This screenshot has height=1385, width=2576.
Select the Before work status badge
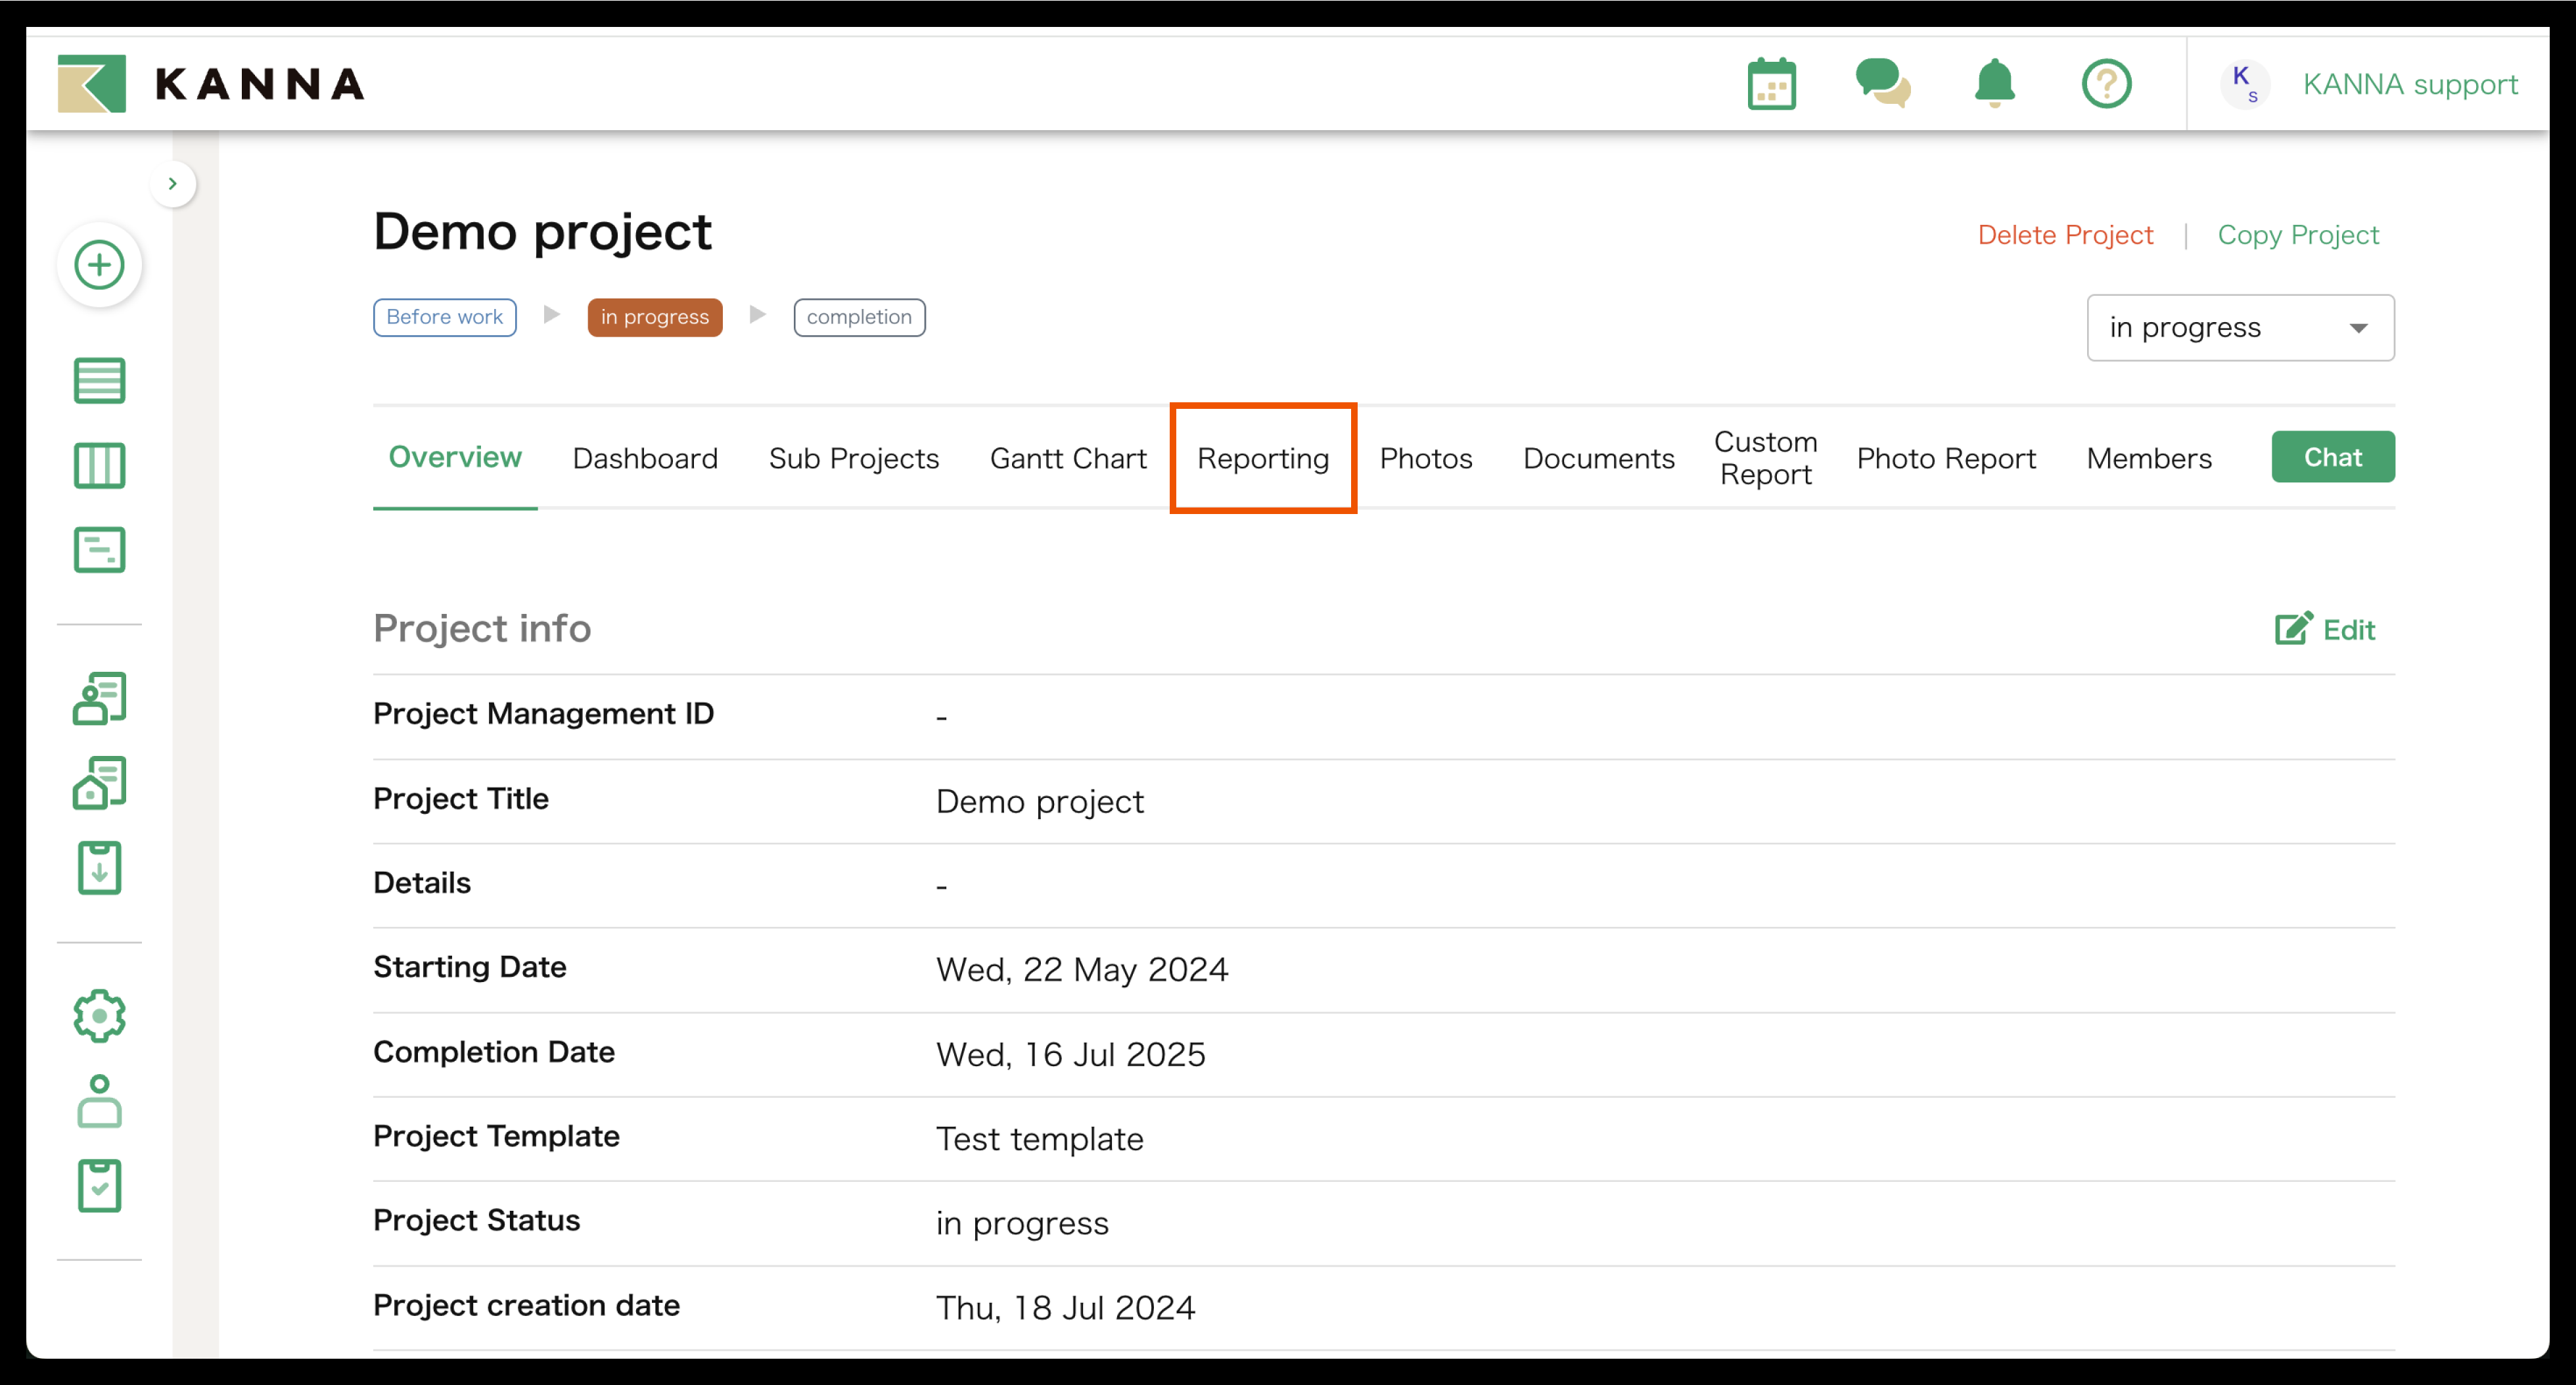coord(444,317)
